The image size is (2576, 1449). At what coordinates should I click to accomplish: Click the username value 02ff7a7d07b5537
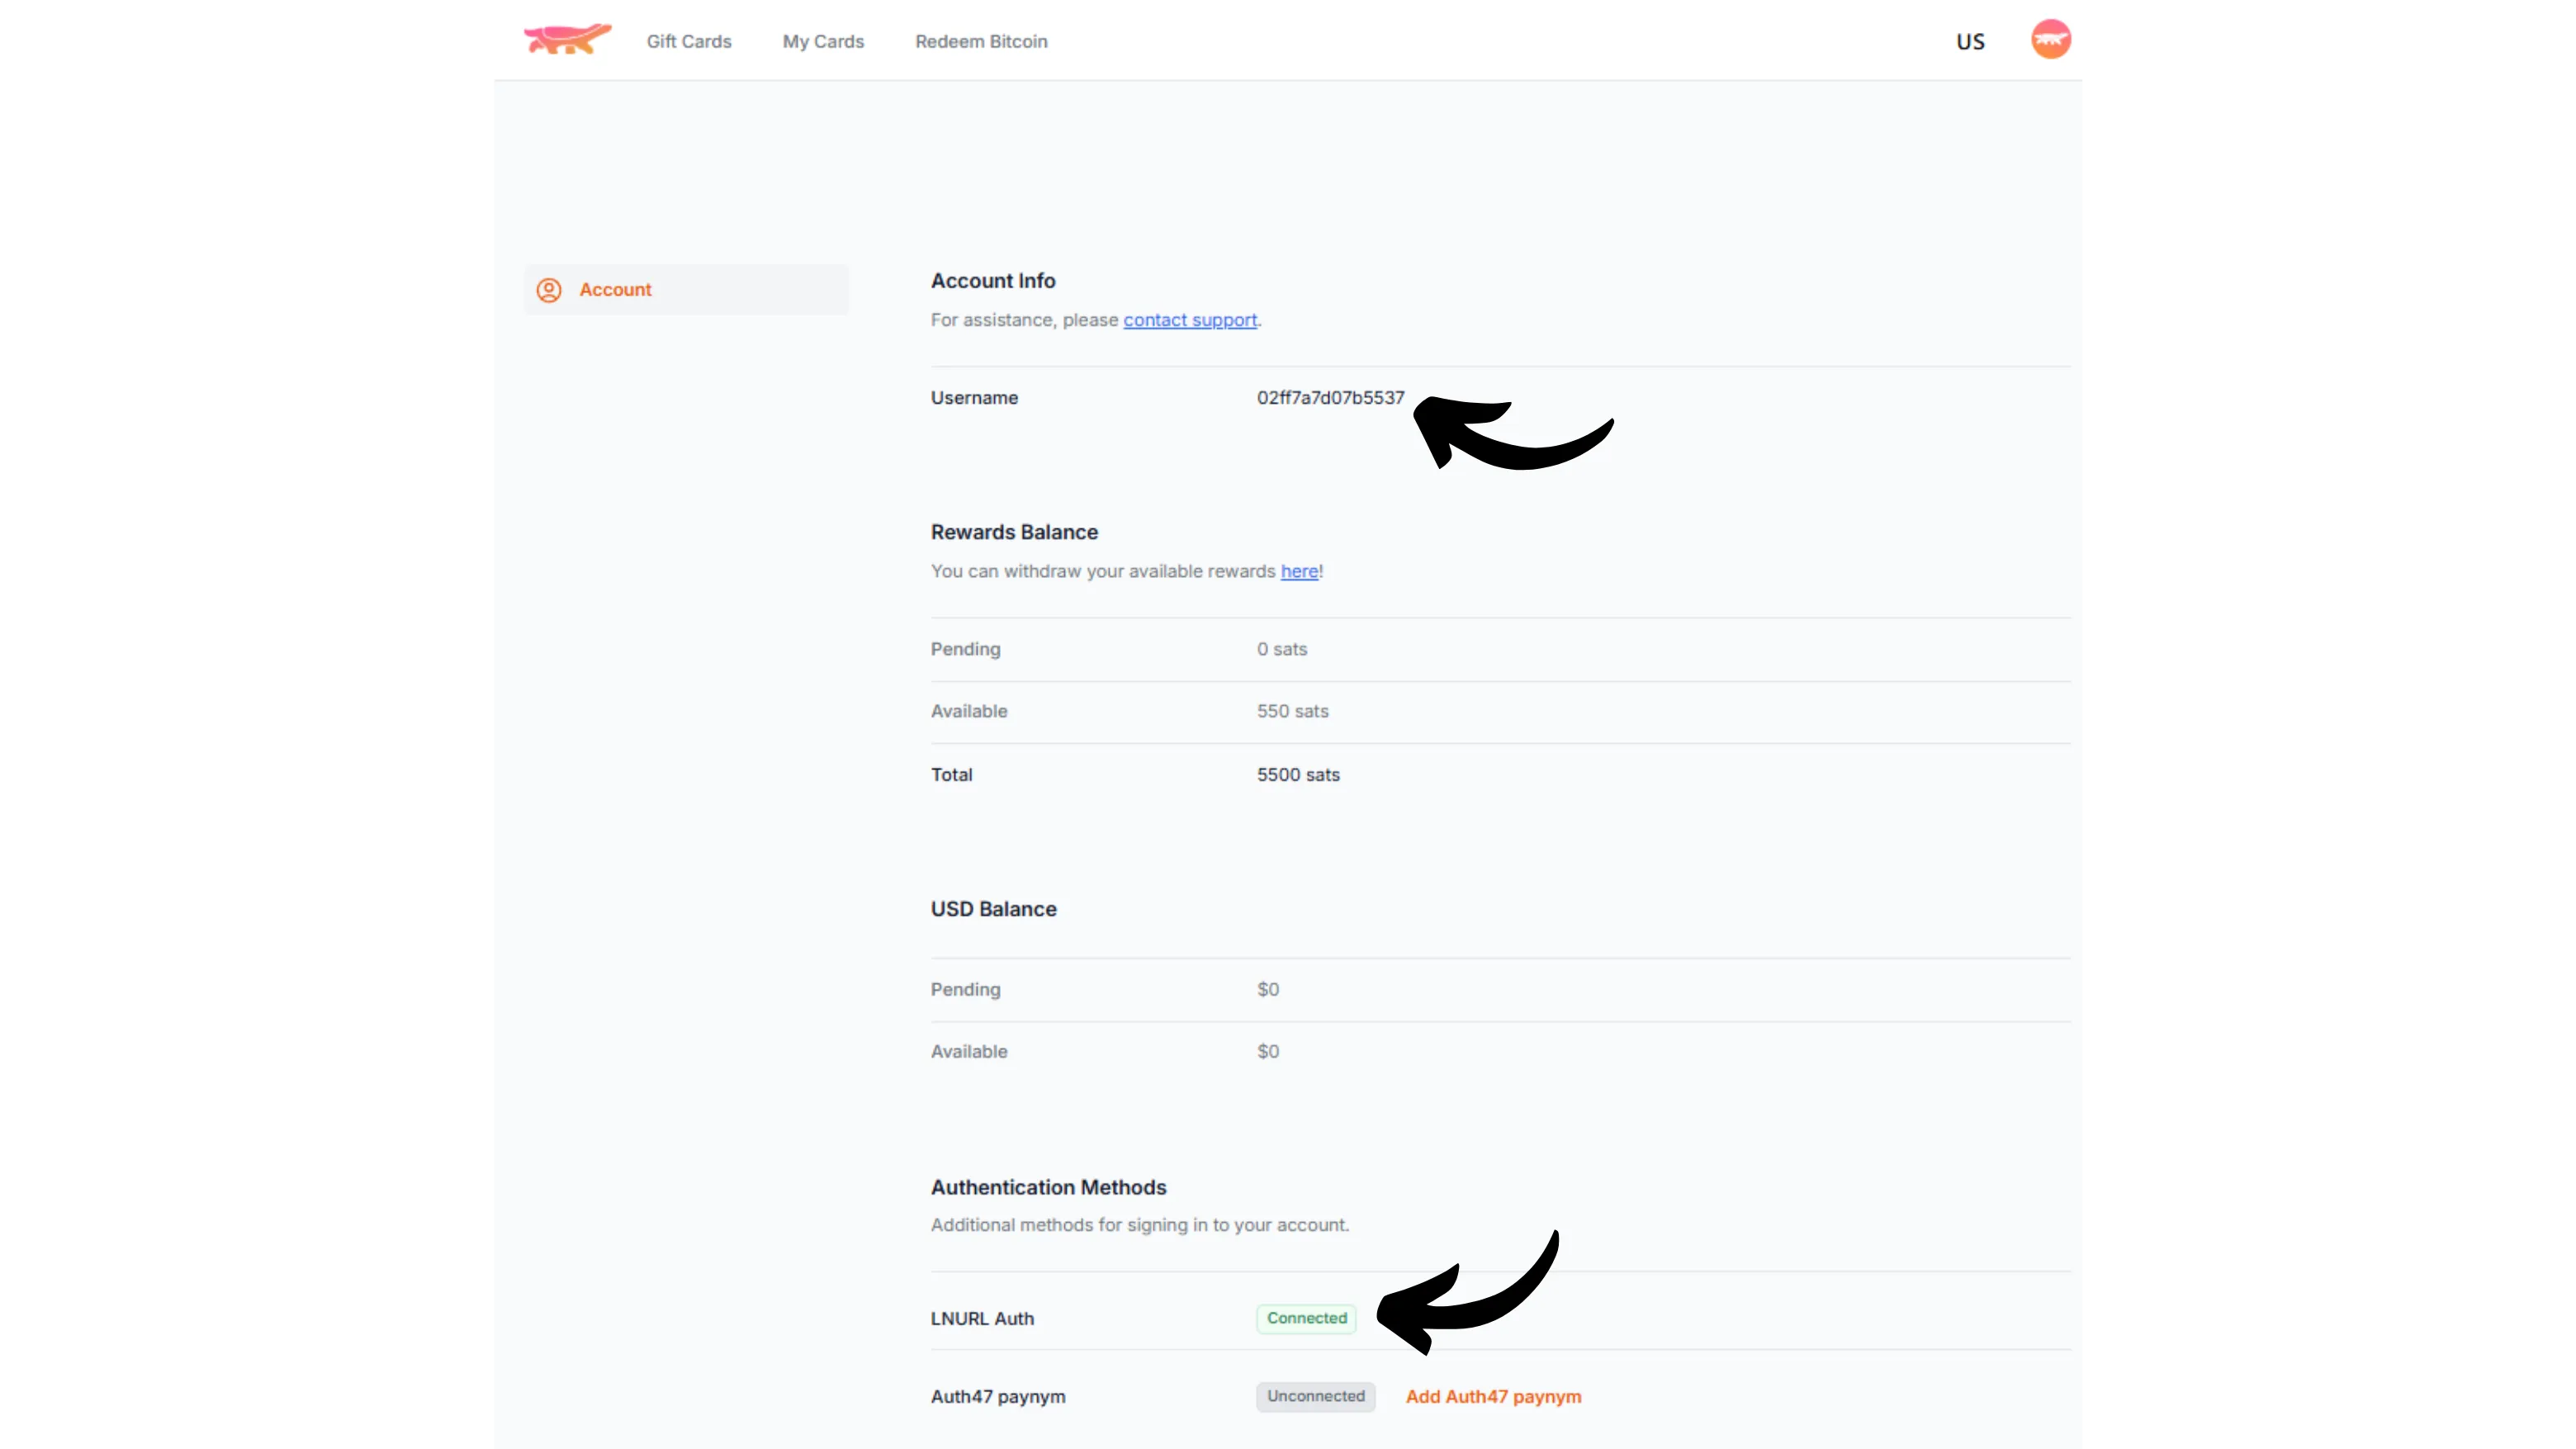point(1330,398)
